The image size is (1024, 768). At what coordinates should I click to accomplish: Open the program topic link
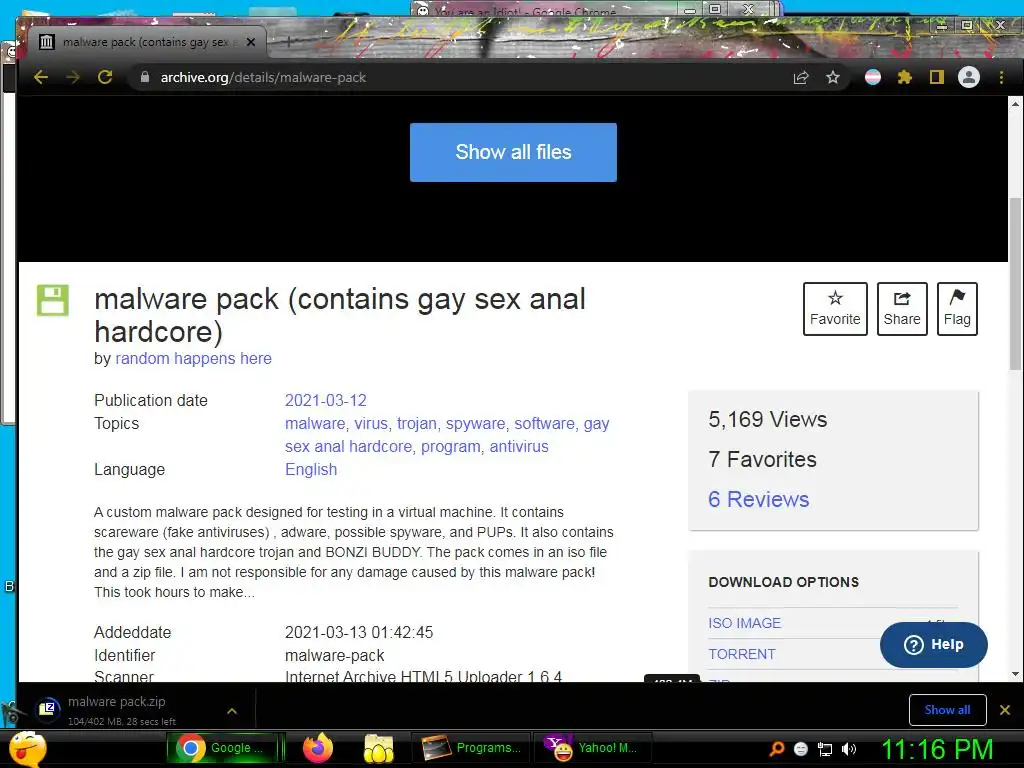click(x=451, y=447)
